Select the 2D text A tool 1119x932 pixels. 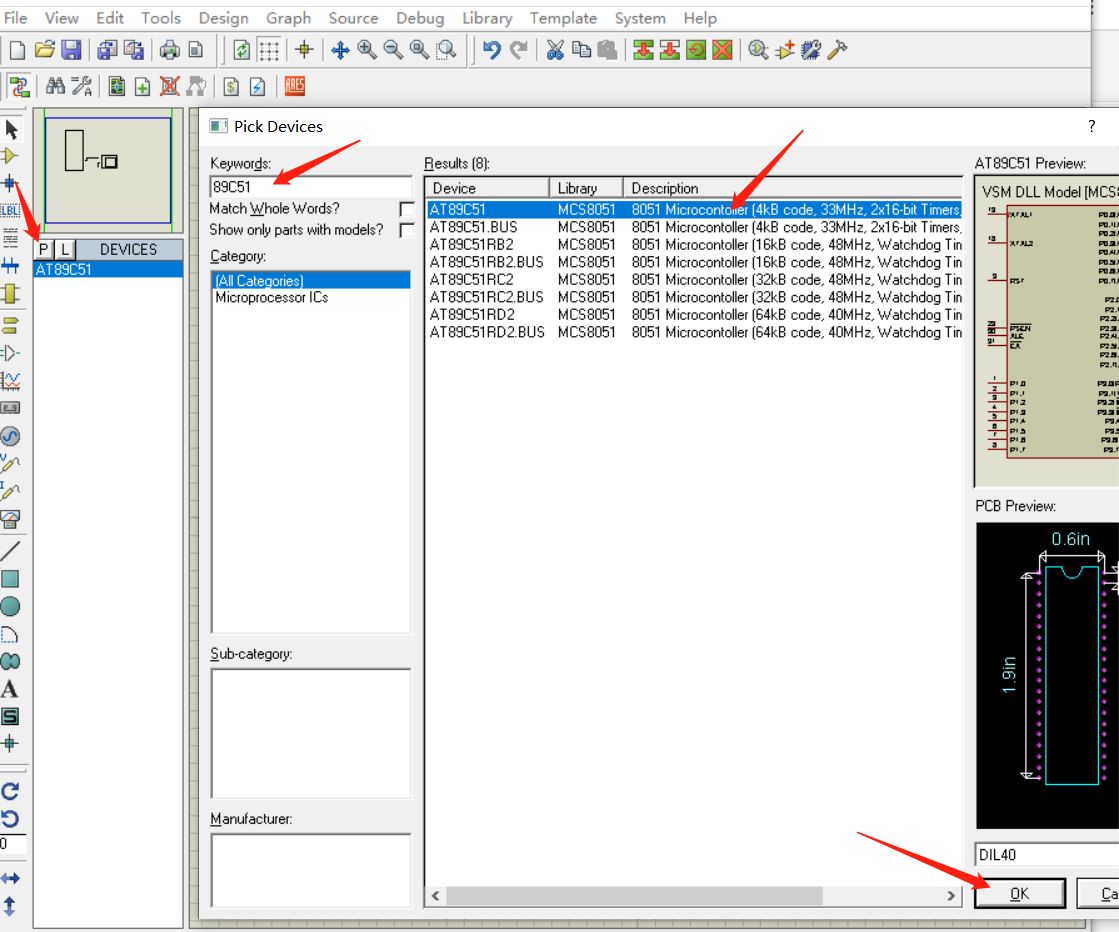click(9, 689)
